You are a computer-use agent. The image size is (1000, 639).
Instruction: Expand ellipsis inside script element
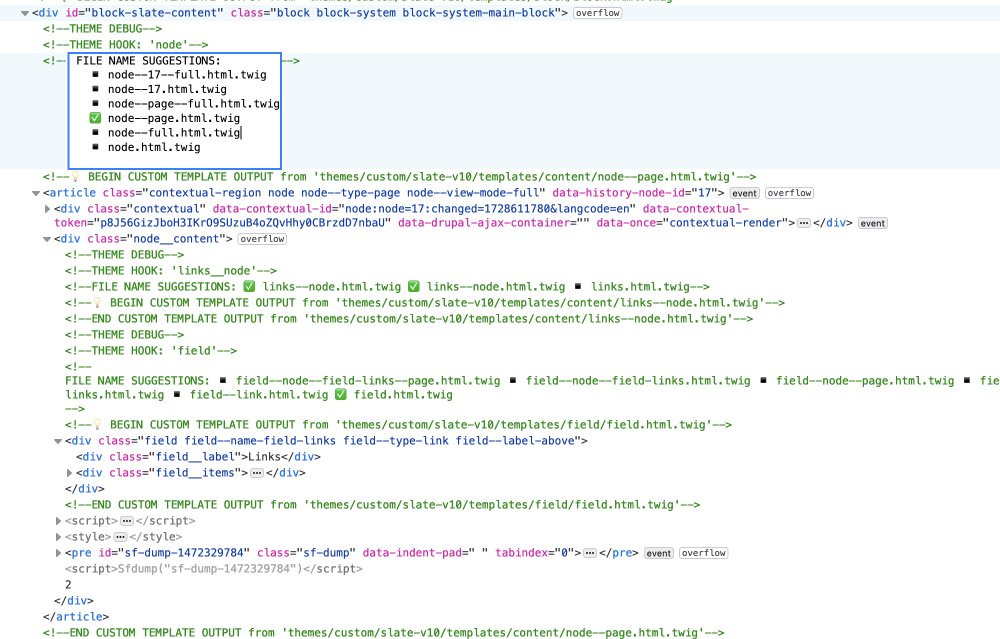pyautogui.click(x=127, y=521)
